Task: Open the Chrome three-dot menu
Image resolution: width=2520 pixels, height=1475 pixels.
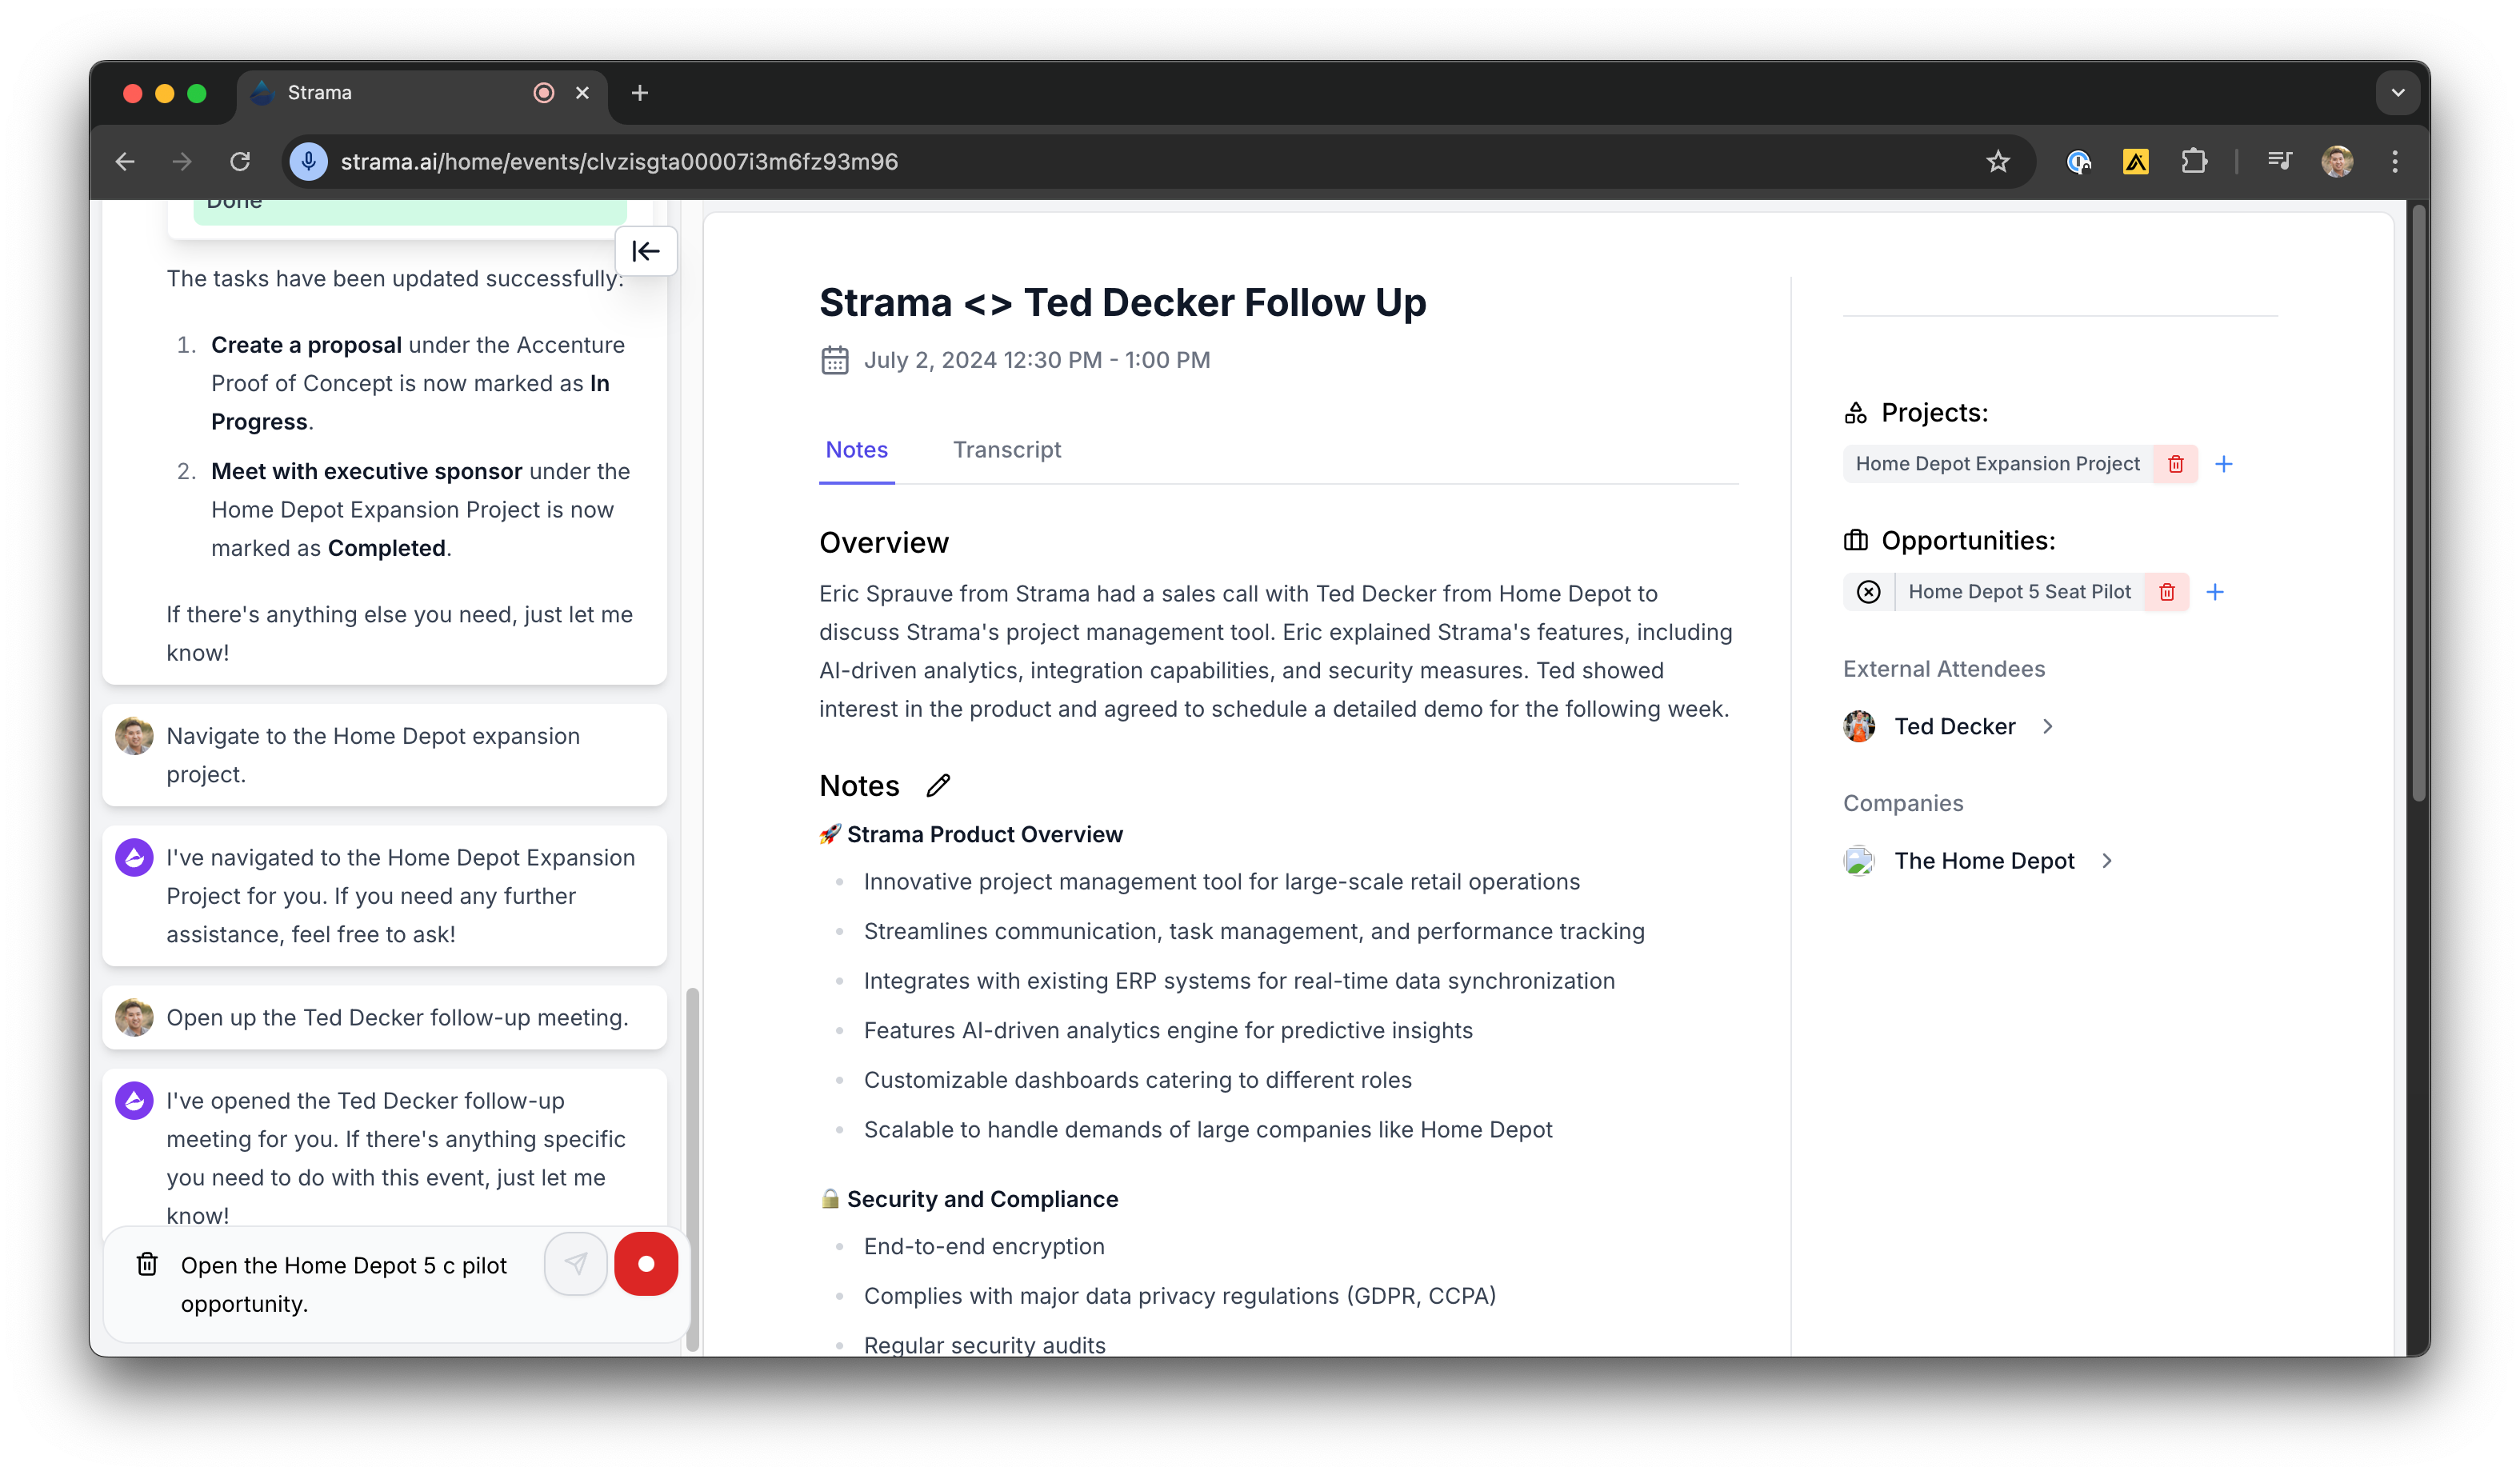Action: (x=2395, y=162)
